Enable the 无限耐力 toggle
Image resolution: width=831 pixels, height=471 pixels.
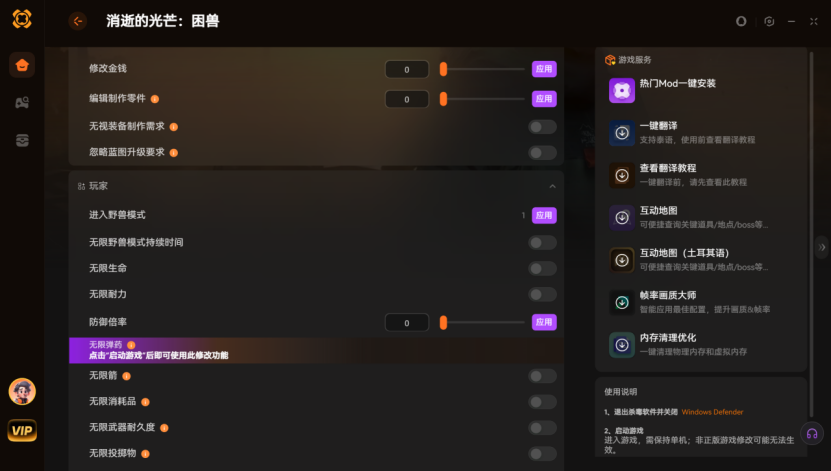(542, 295)
